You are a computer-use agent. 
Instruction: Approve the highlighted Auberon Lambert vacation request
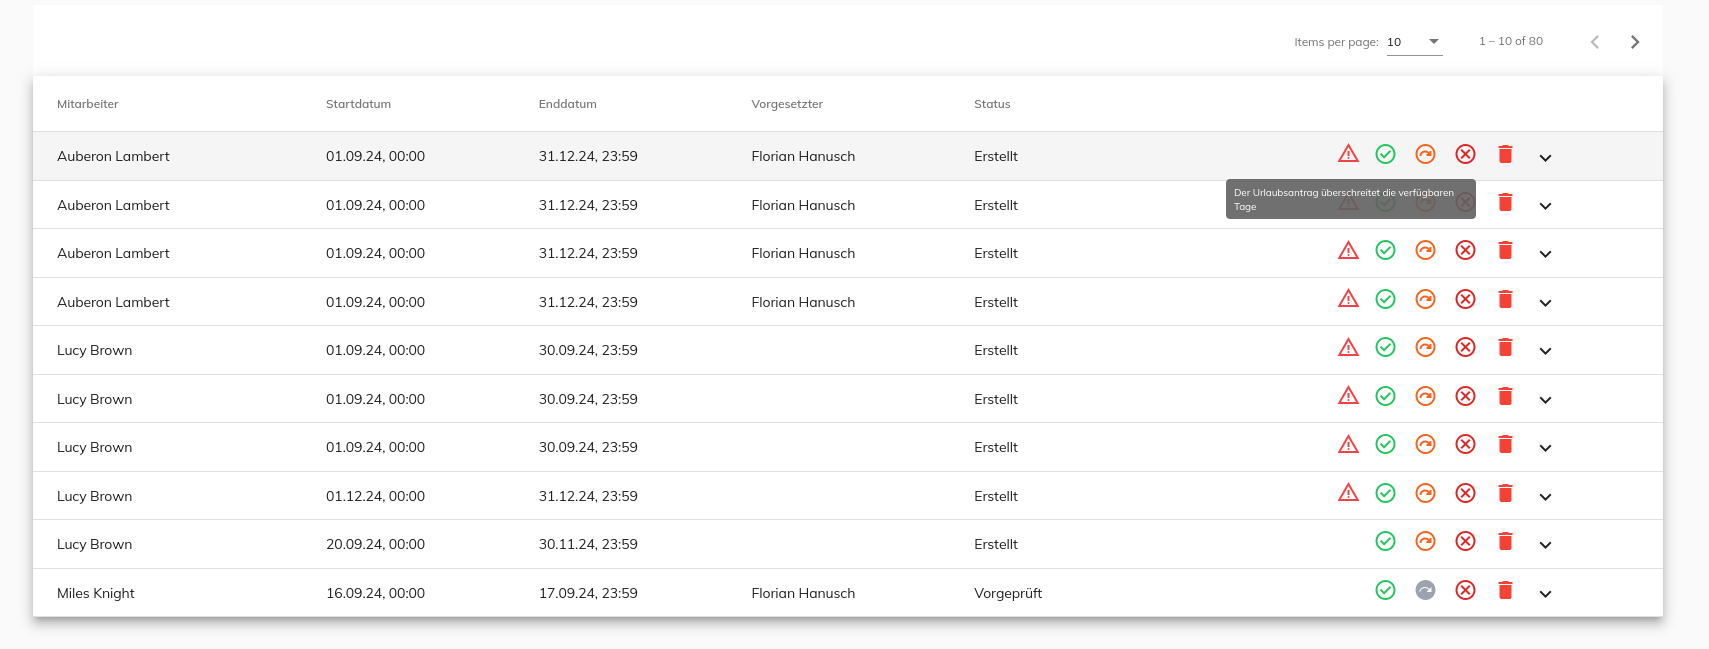click(x=1385, y=154)
